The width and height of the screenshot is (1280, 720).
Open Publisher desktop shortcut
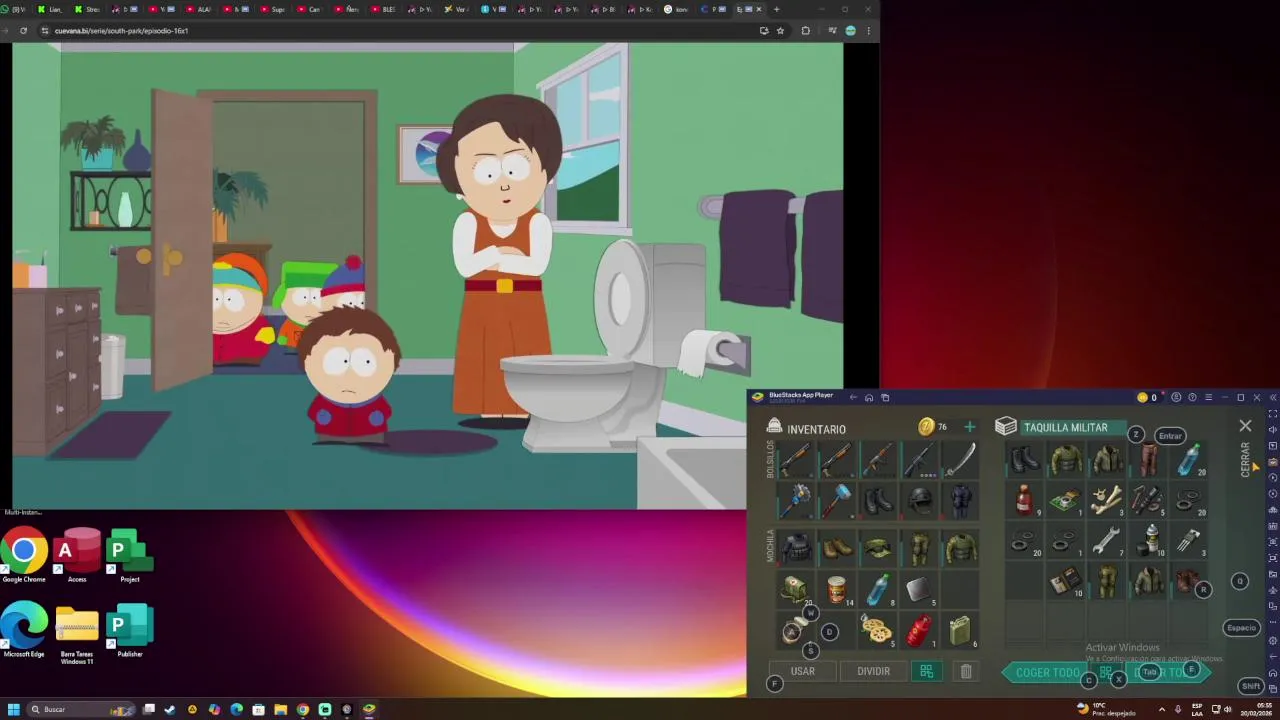click(x=129, y=631)
